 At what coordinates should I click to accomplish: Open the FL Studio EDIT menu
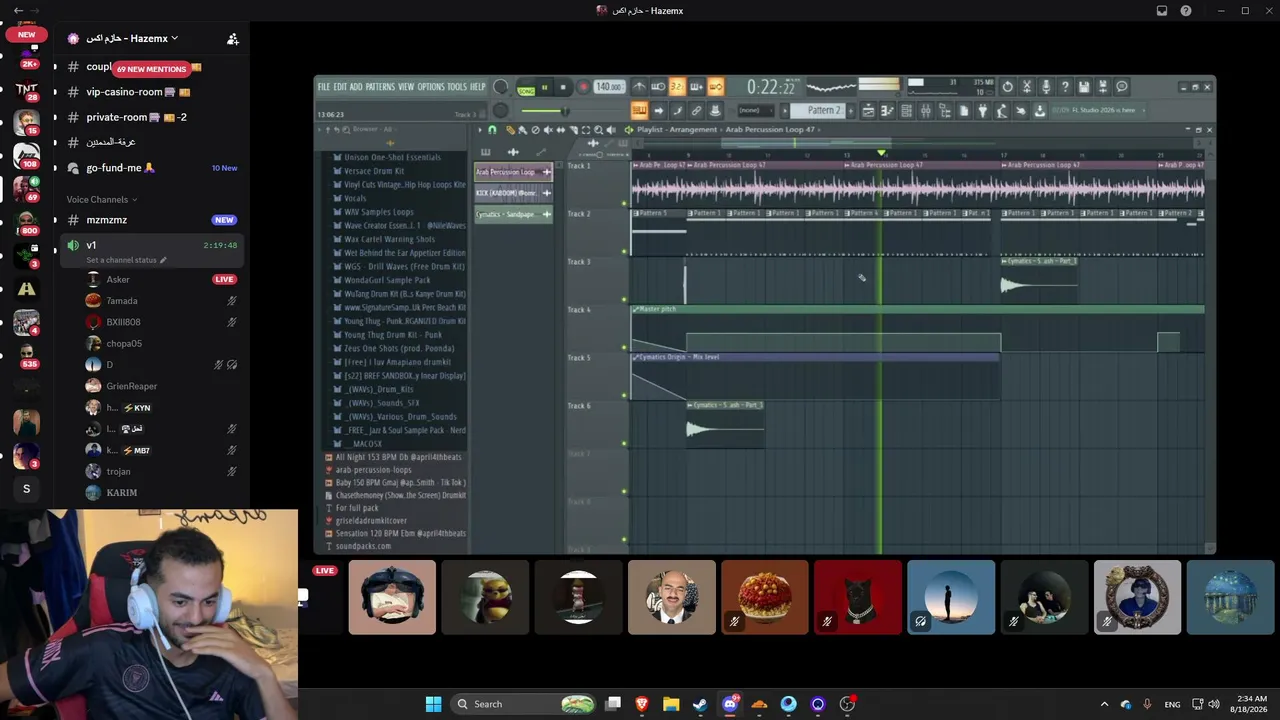(341, 87)
